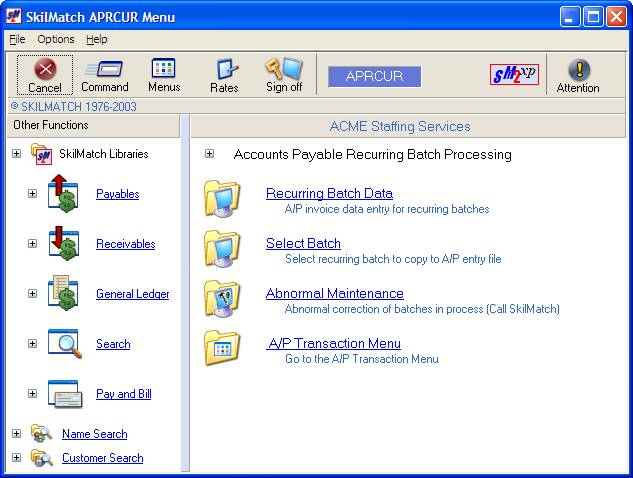The width and height of the screenshot is (633, 478).
Task: Click 'A/P invoice data entry for recurring batches'
Action: click(387, 209)
